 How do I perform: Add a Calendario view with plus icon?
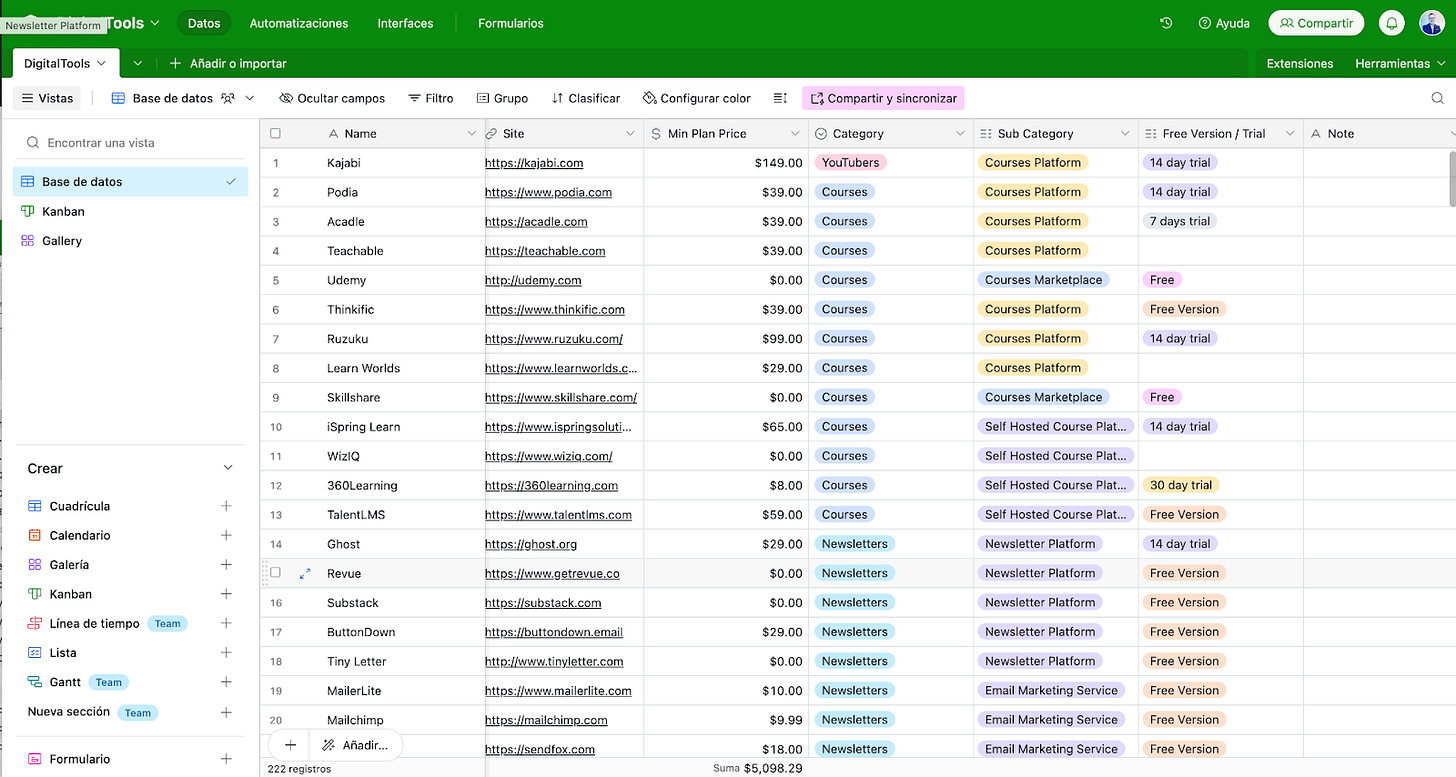tap(226, 535)
